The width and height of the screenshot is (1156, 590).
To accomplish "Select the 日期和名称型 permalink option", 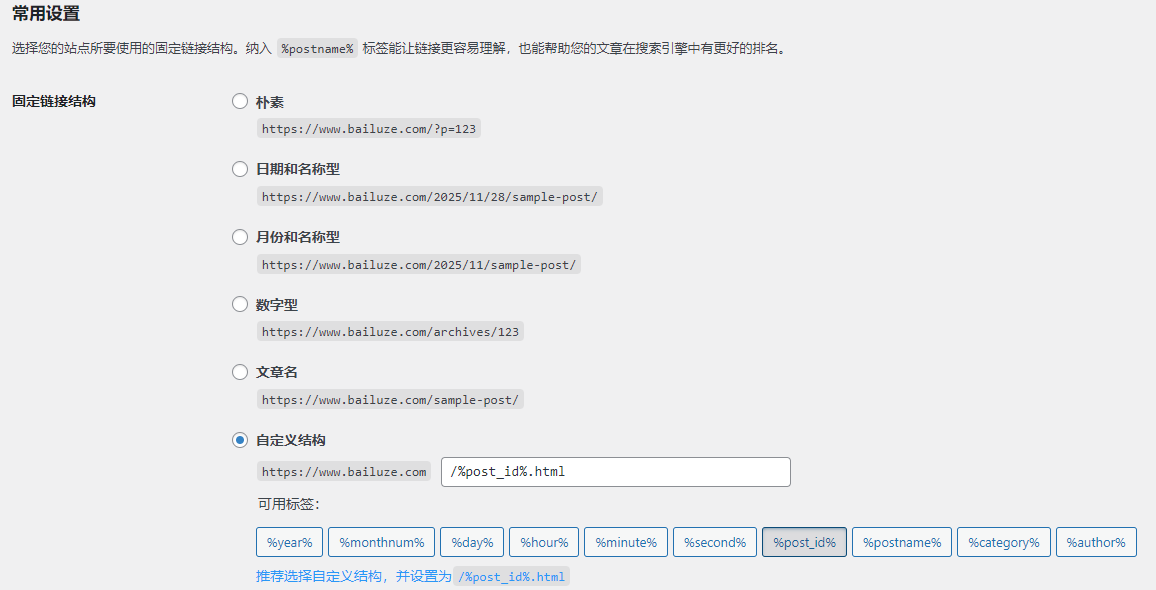I will pos(240,169).
